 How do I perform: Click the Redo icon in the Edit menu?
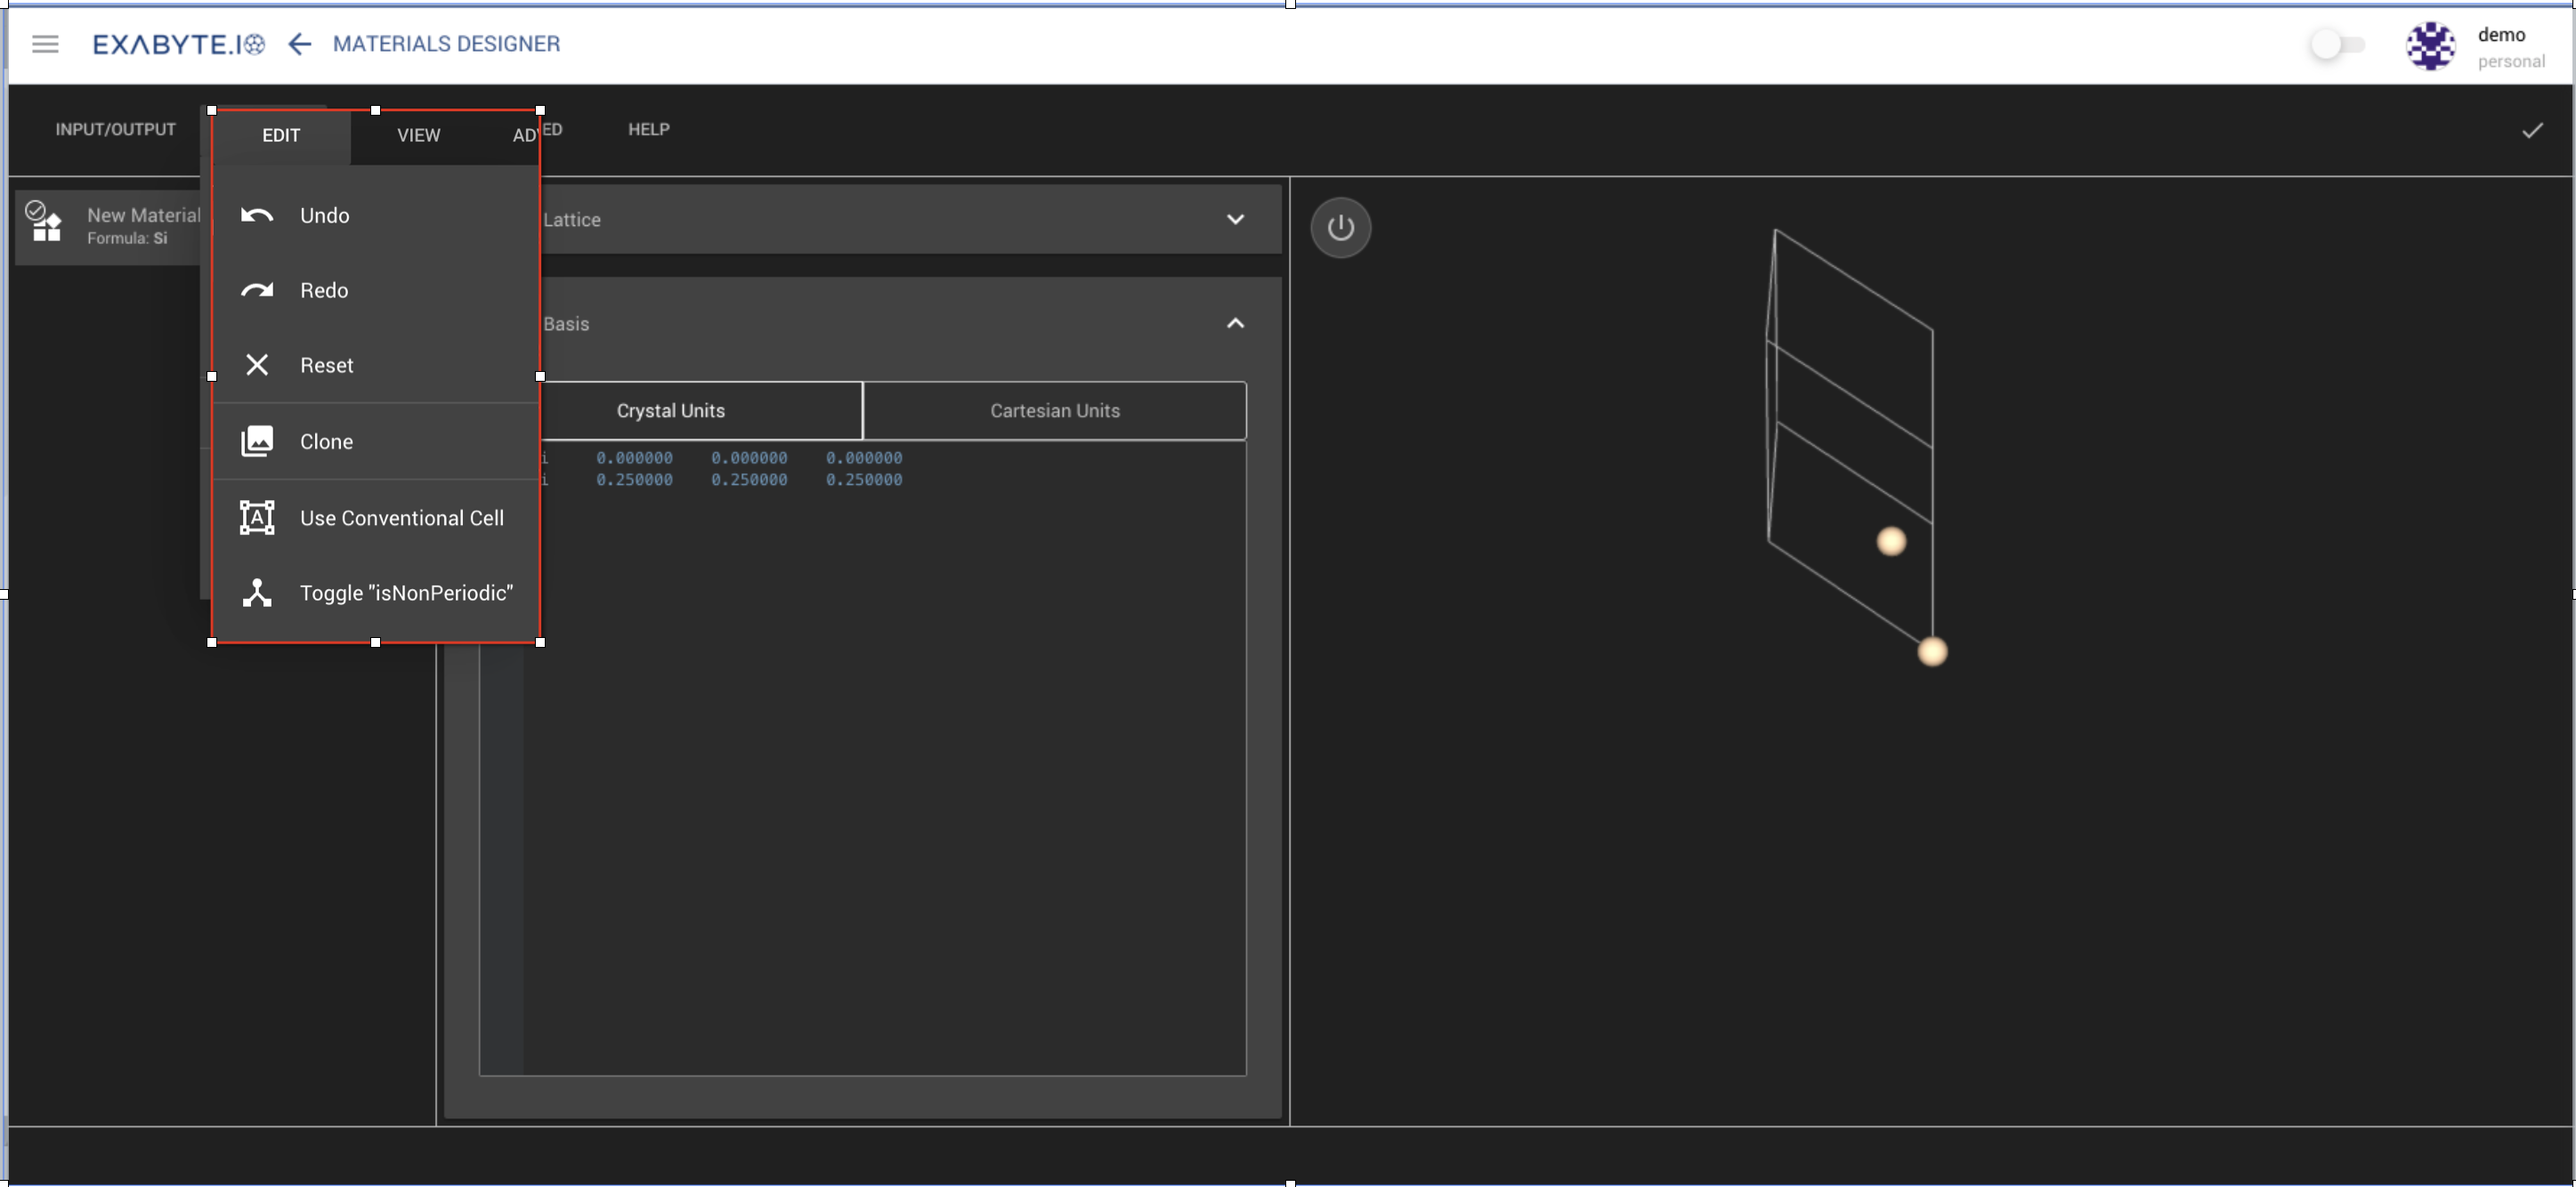point(257,290)
